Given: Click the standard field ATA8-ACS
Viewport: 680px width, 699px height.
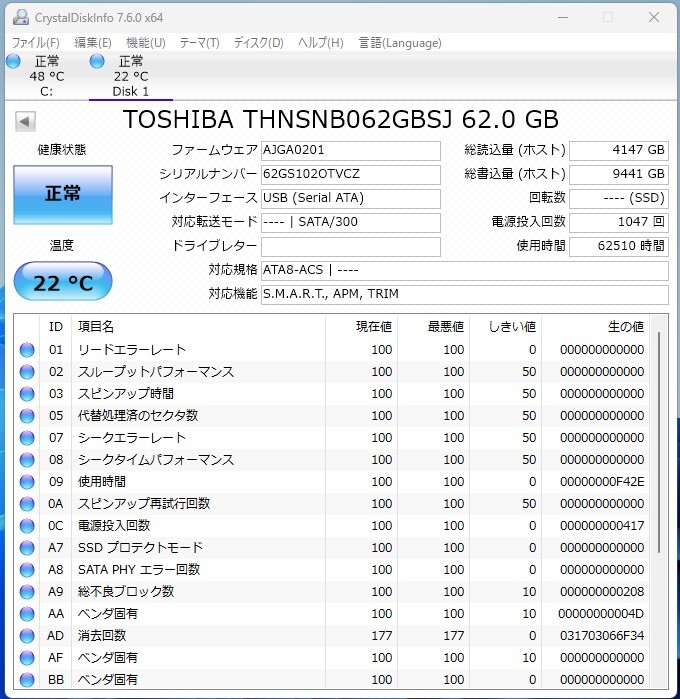Looking at the screenshot, I should (x=465, y=270).
